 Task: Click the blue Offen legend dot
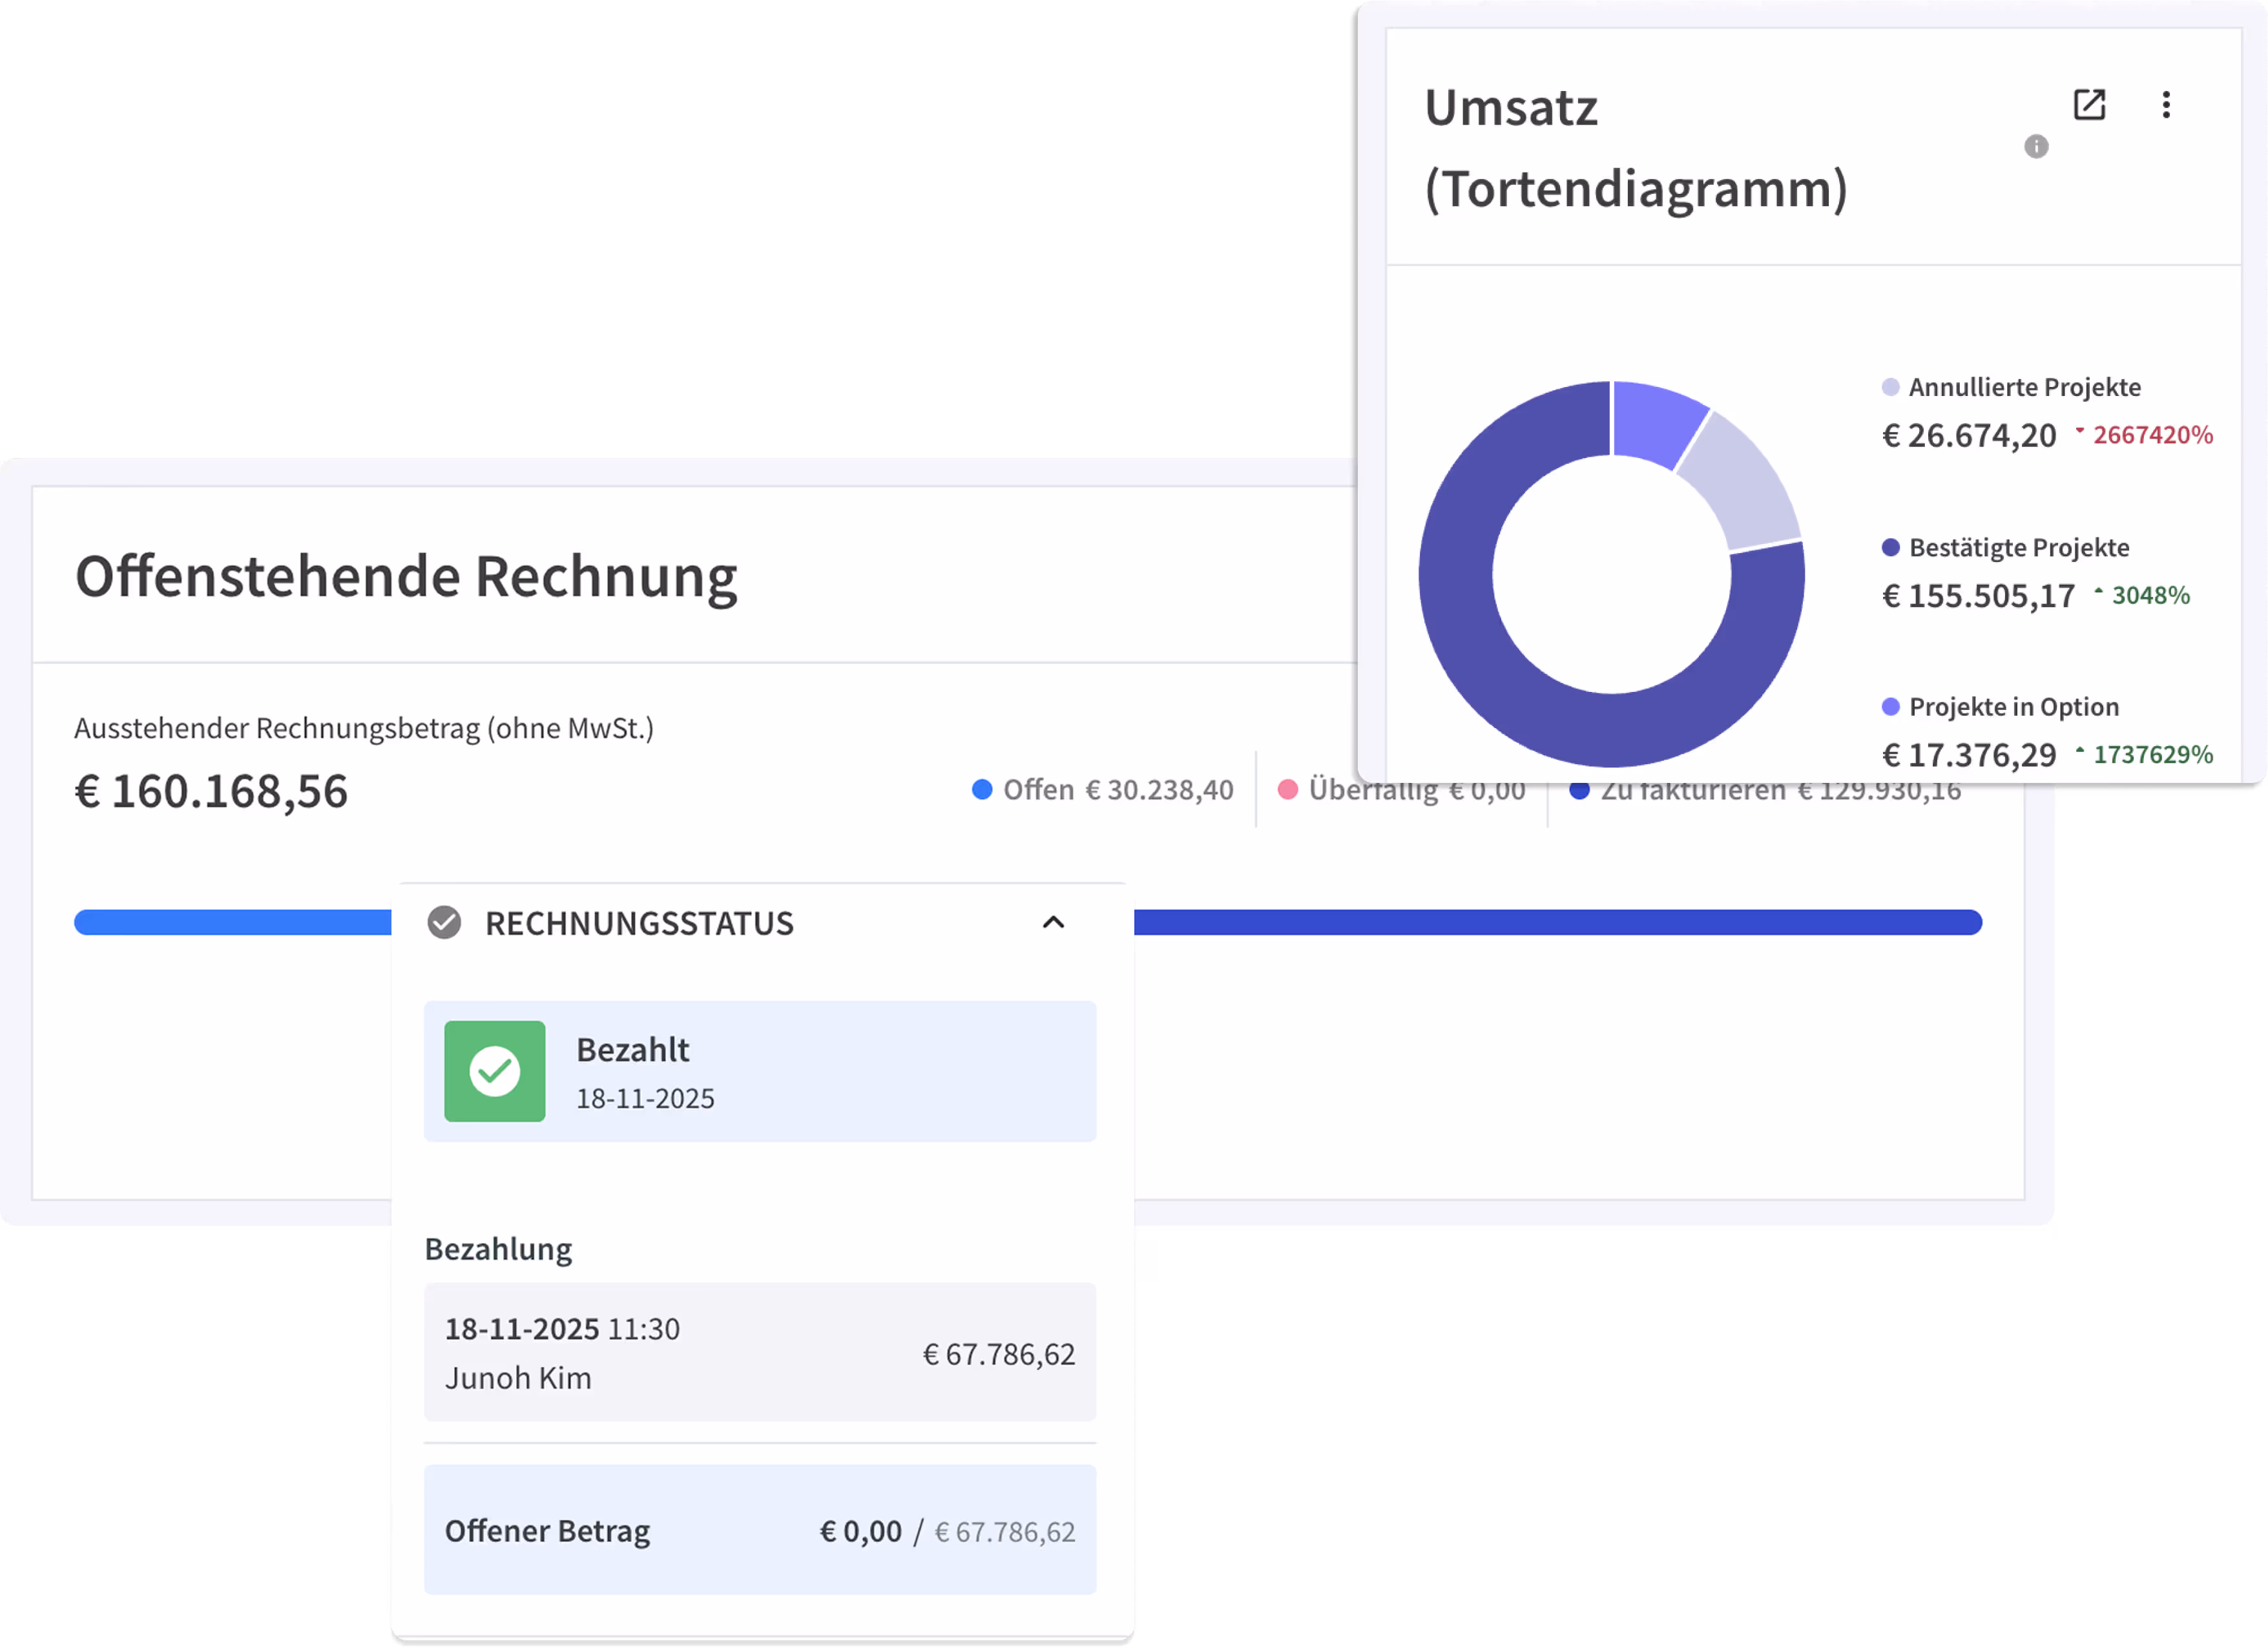pos(982,790)
